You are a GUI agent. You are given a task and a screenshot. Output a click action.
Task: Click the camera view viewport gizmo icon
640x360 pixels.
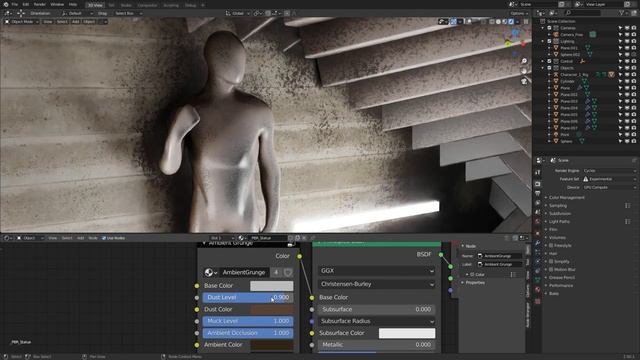(524, 81)
